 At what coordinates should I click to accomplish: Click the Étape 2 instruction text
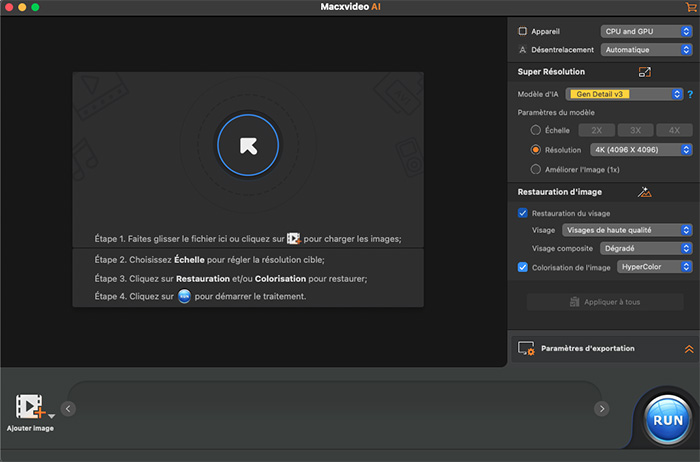pos(209,260)
